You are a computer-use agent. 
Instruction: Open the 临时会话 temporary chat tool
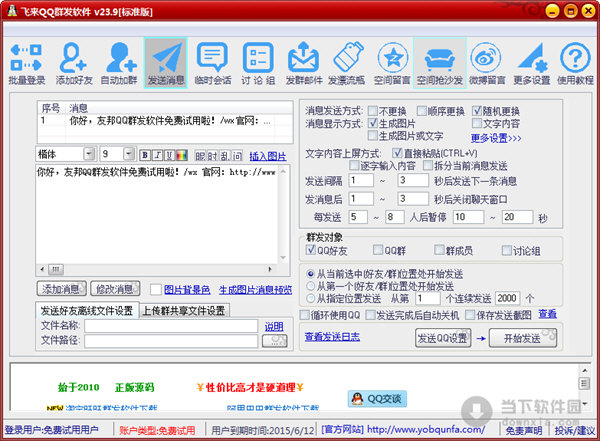tap(212, 64)
